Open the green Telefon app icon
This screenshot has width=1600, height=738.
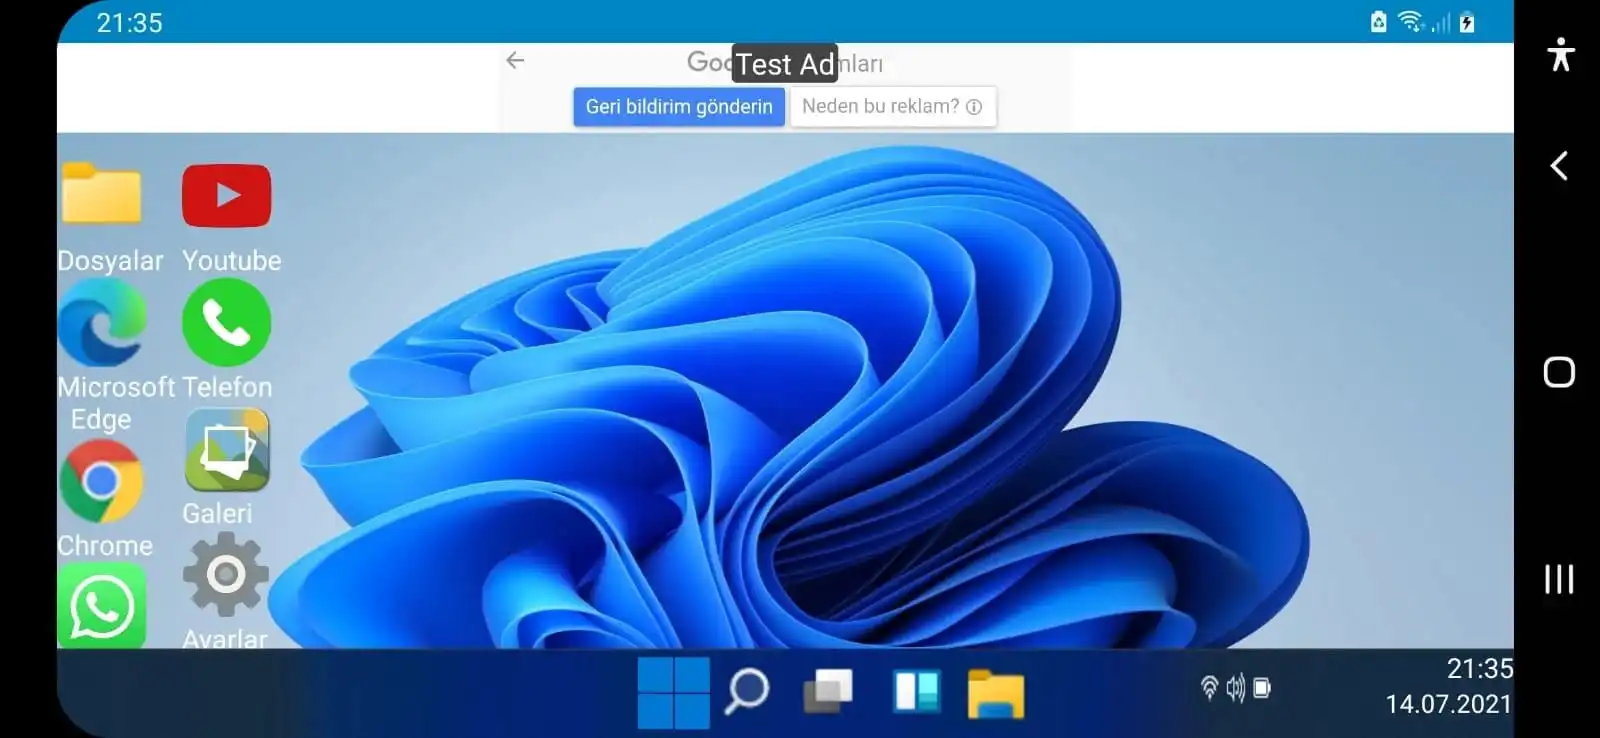(x=226, y=322)
